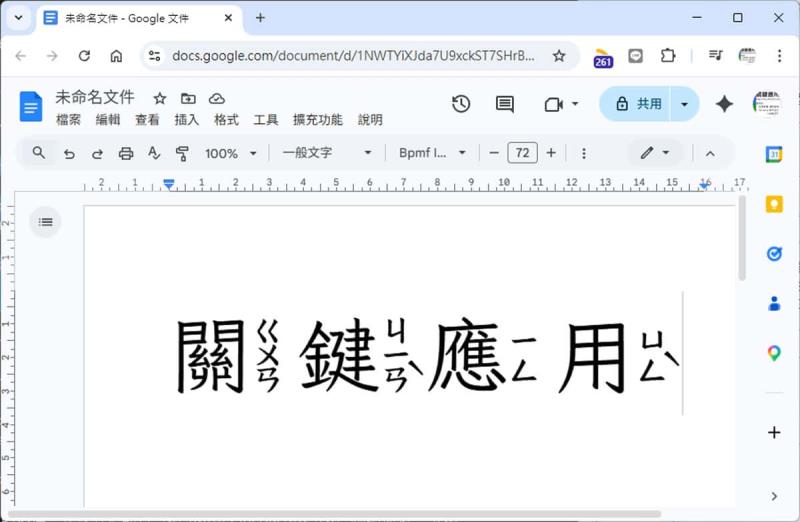Screen dimensions: 800x522
Task: Star the document 未命名文件
Action: (x=160, y=98)
